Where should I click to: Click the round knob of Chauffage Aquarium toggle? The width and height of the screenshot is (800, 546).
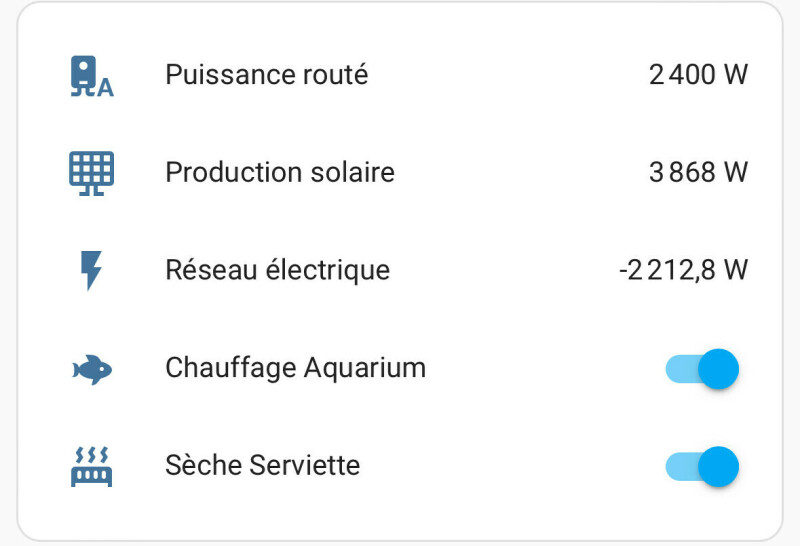(x=718, y=369)
